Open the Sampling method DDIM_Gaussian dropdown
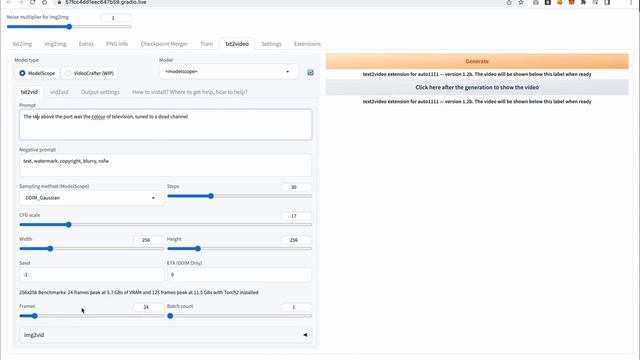Screen dimensions: 640x360 click(x=91, y=198)
